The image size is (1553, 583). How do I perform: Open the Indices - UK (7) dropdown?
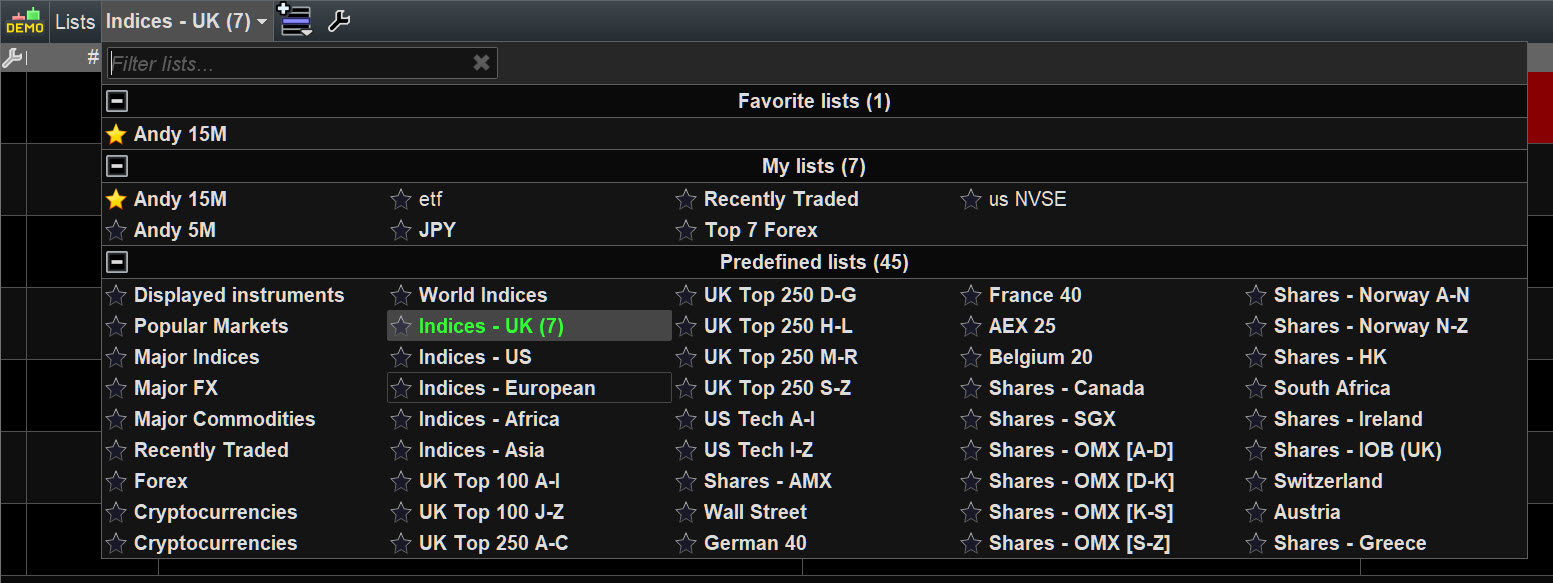click(187, 21)
